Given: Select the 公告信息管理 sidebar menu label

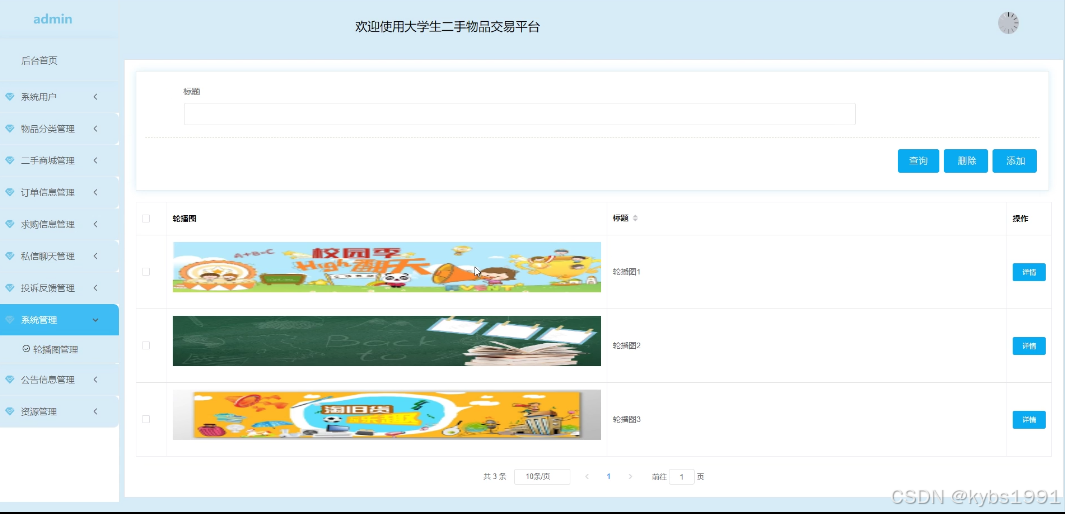Looking at the screenshot, I should (x=48, y=380).
